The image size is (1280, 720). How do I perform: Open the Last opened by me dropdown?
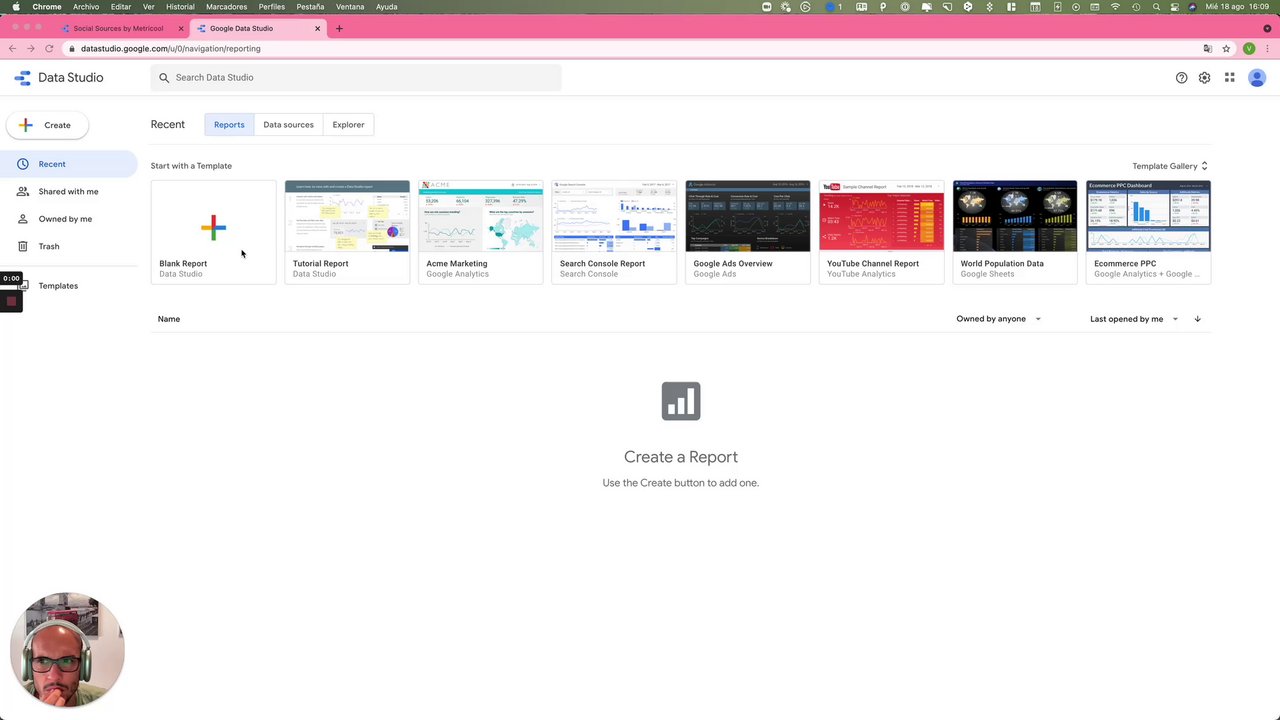click(1134, 319)
